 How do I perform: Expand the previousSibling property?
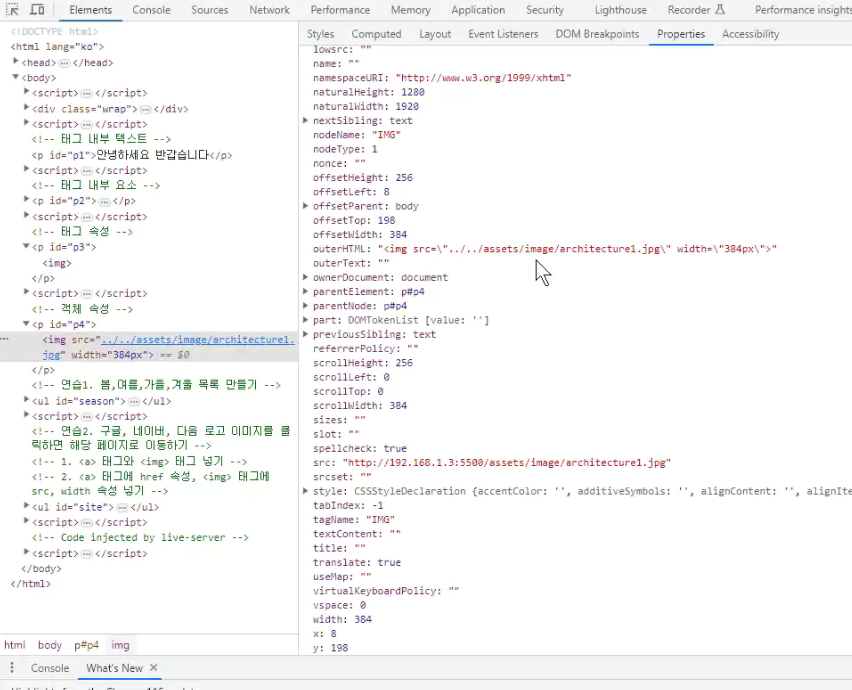pyautogui.click(x=306, y=334)
